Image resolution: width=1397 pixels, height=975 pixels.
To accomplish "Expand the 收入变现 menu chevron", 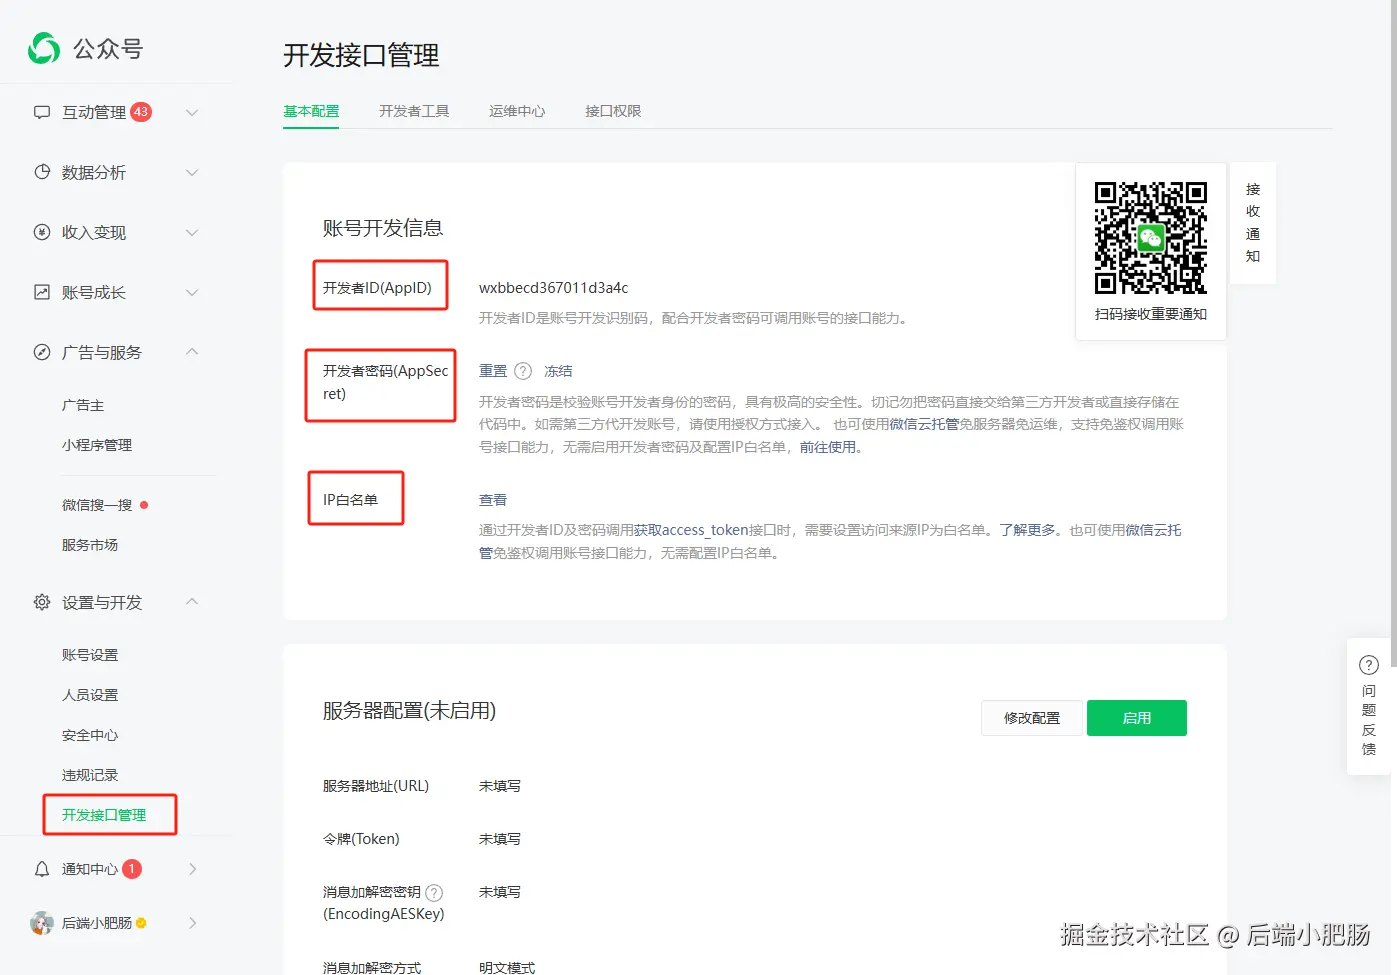I will click(x=192, y=232).
